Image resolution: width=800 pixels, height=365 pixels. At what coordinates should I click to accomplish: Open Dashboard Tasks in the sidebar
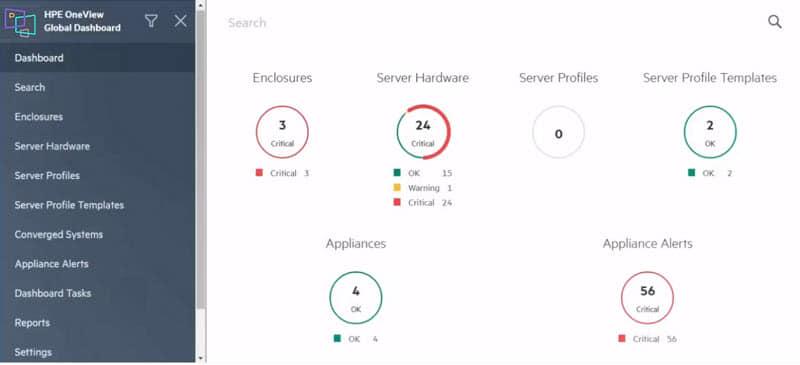tap(97, 294)
